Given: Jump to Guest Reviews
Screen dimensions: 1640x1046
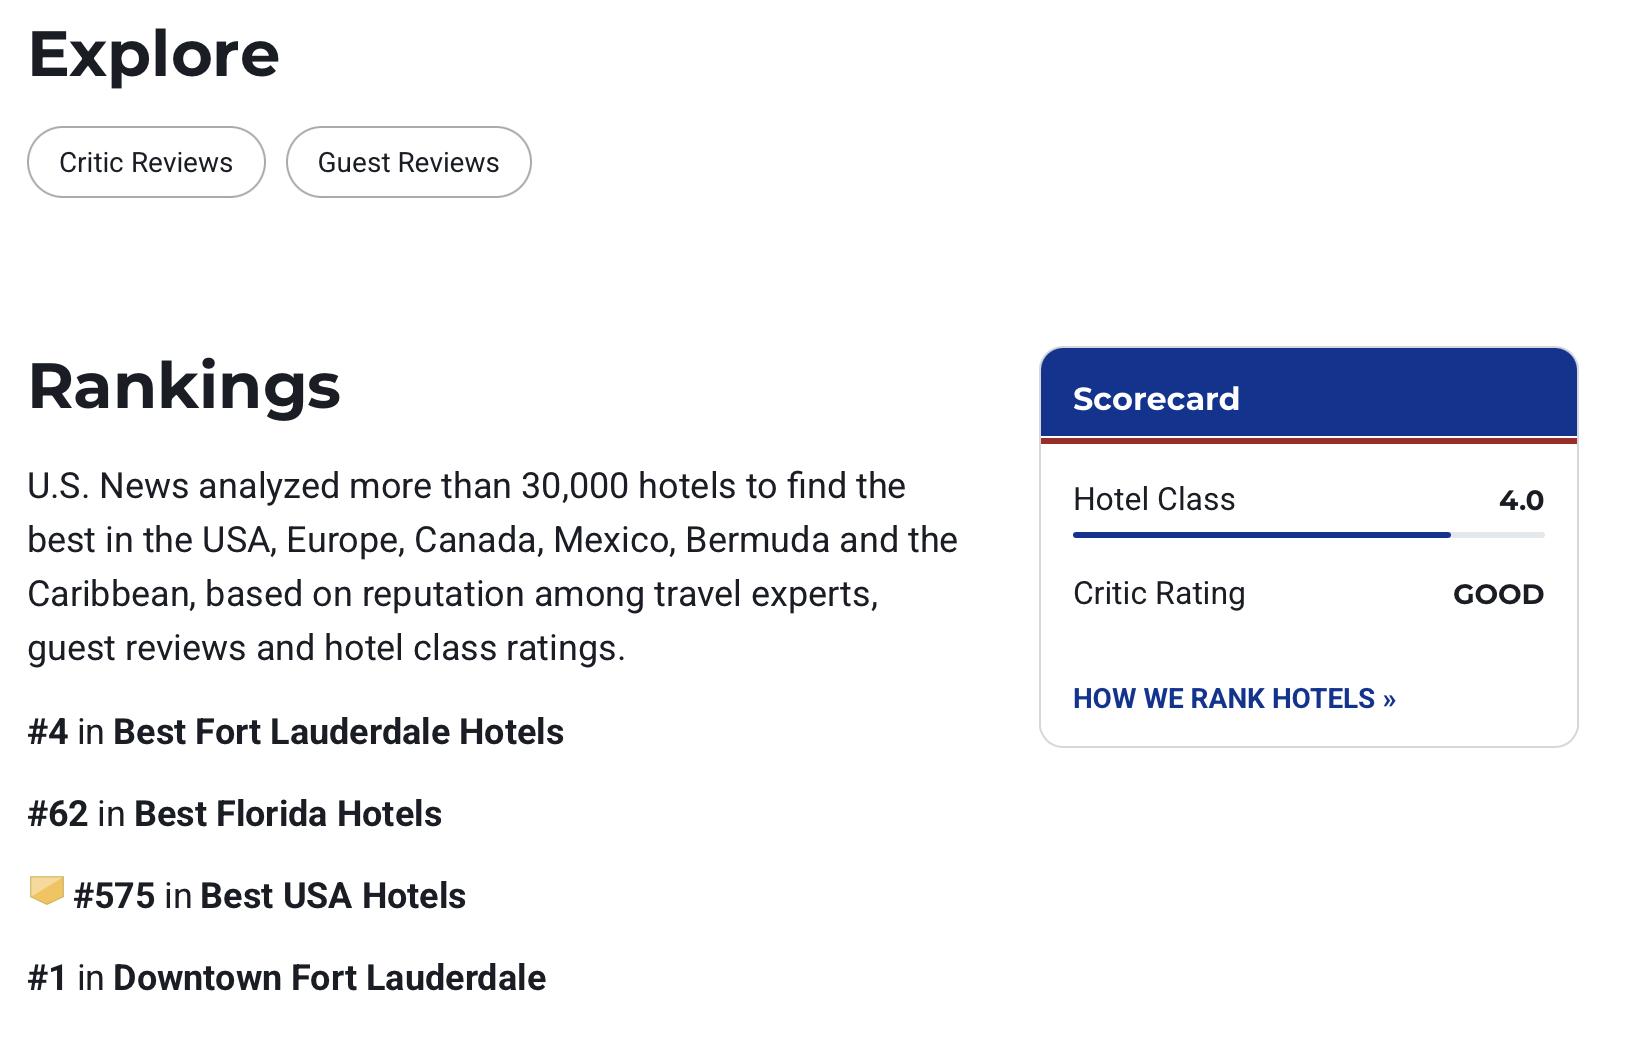Looking at the screenshot, I should pyautogui.click(x=408, y=162).
